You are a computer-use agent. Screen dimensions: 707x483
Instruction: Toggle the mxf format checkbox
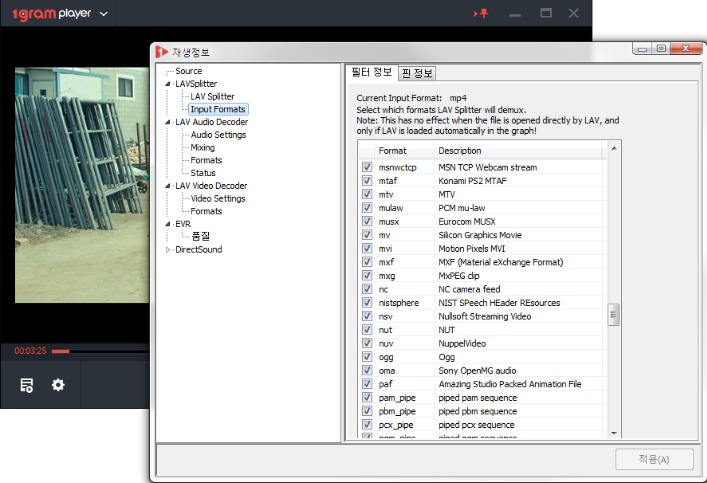[367, 262]
